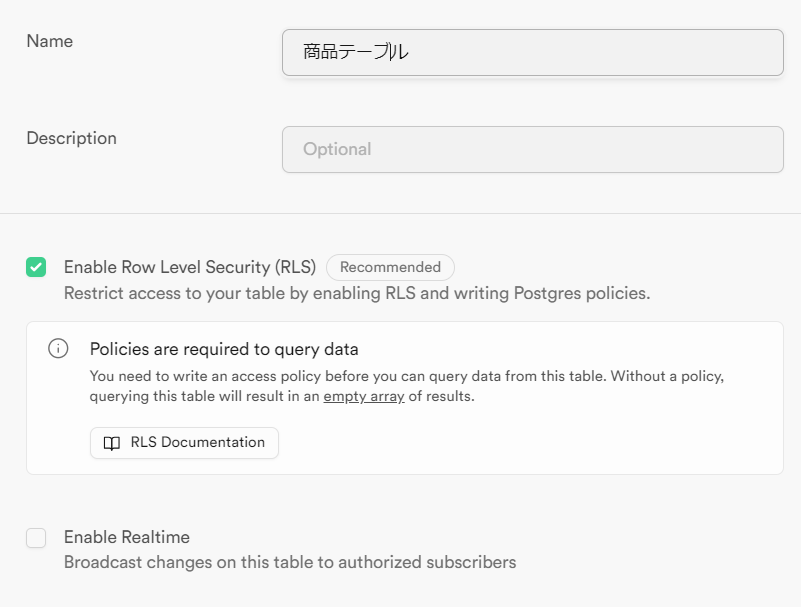
Task: Click the Name field containing 商品テーブル
Action: pos(532,52)
